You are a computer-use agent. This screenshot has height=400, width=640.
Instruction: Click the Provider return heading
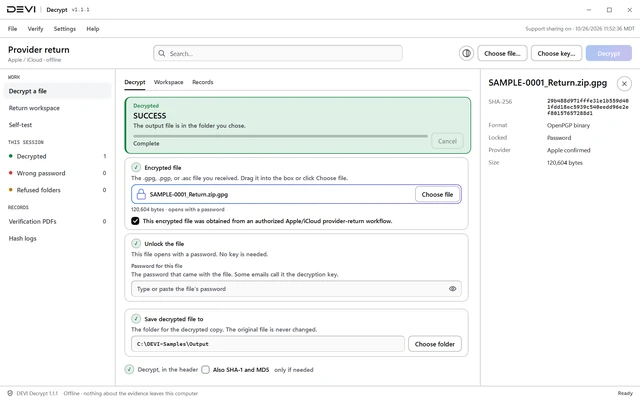(39, 49)
